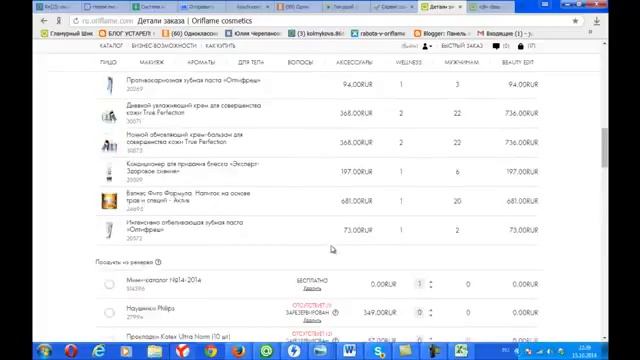Click product name 'Наушники Philips'

pos(150,309)
